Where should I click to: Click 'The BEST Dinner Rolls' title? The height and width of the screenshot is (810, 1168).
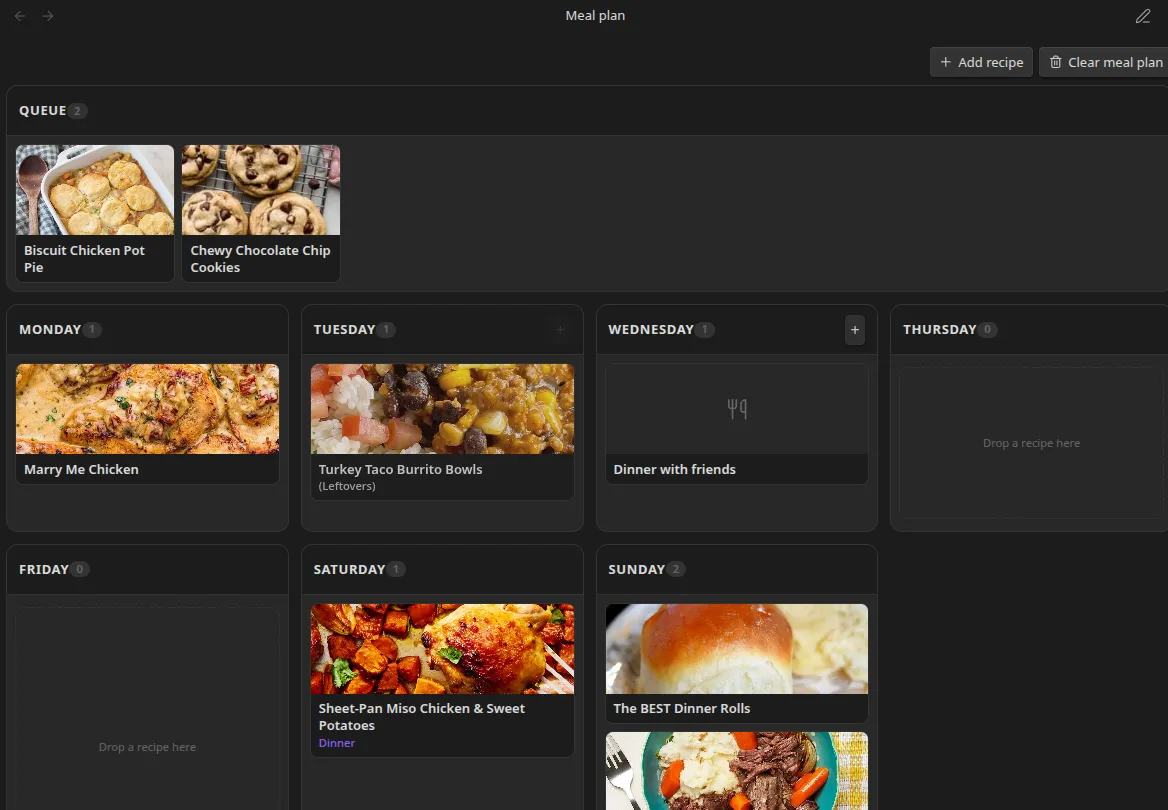click(682, 709)
